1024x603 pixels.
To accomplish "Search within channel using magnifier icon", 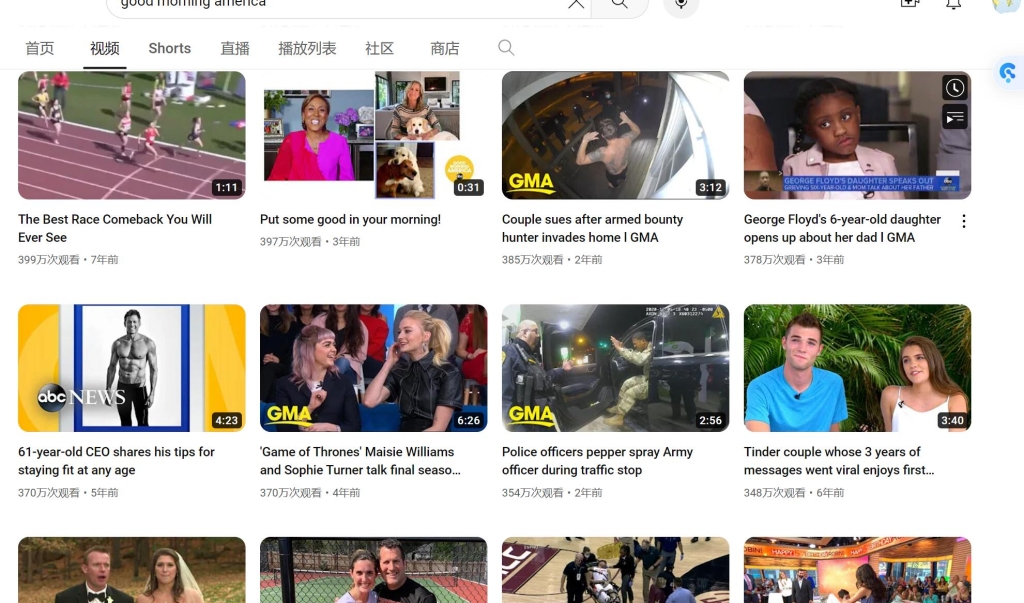I will tap(506, 48).
